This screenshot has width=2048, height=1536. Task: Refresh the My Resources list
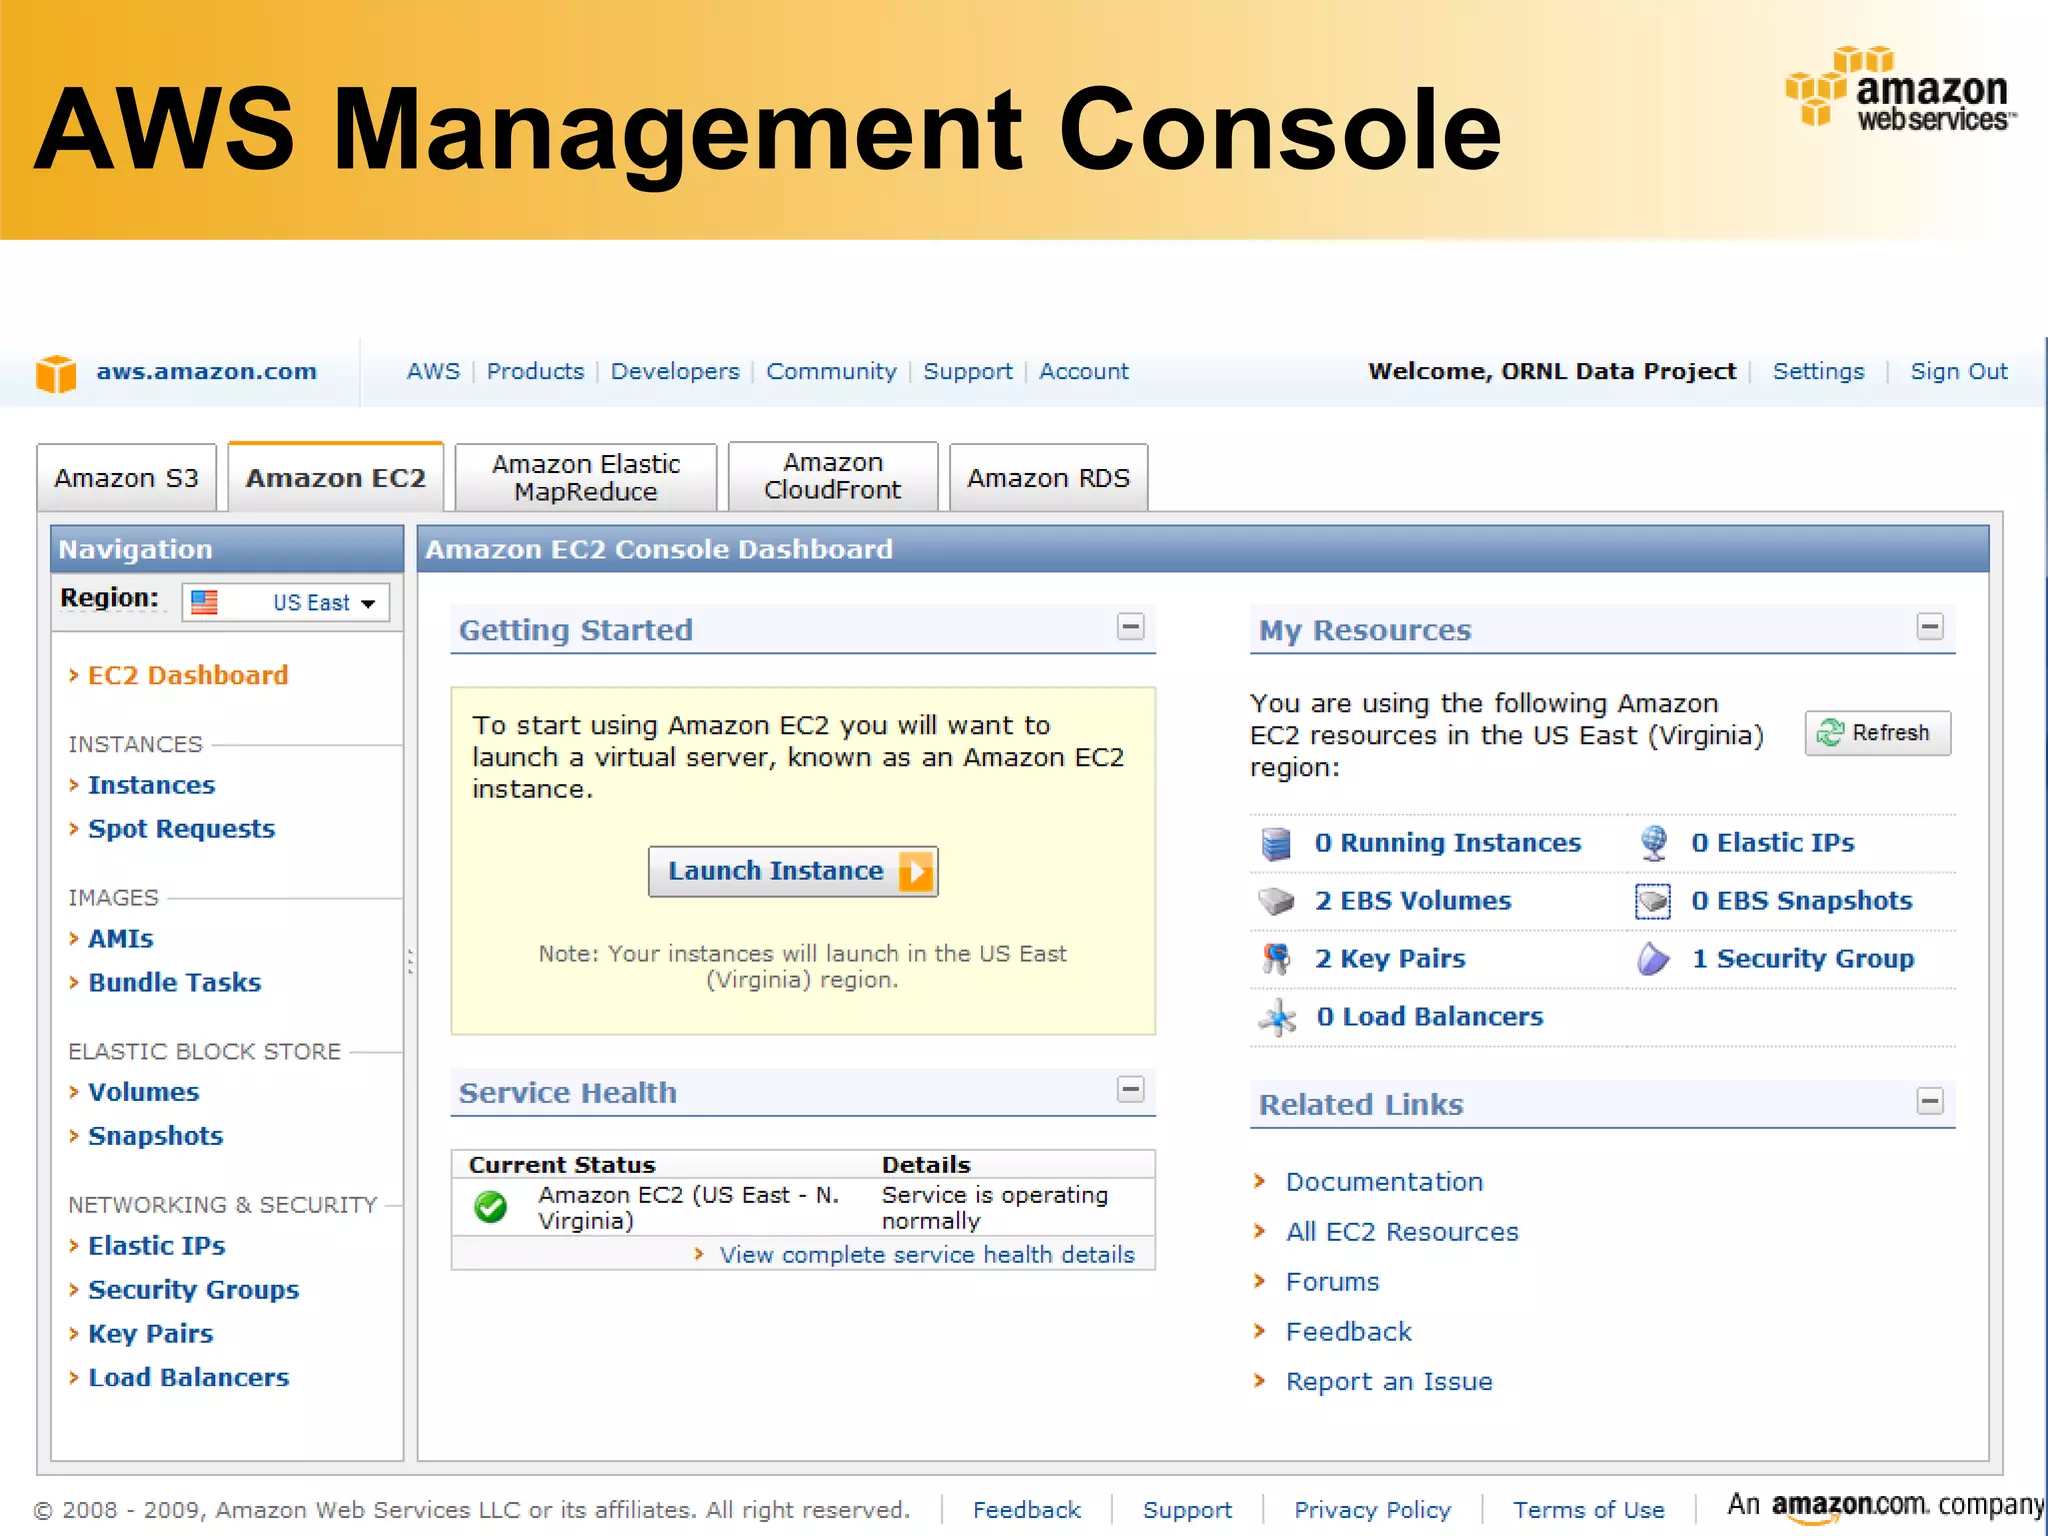(1877, 733)
